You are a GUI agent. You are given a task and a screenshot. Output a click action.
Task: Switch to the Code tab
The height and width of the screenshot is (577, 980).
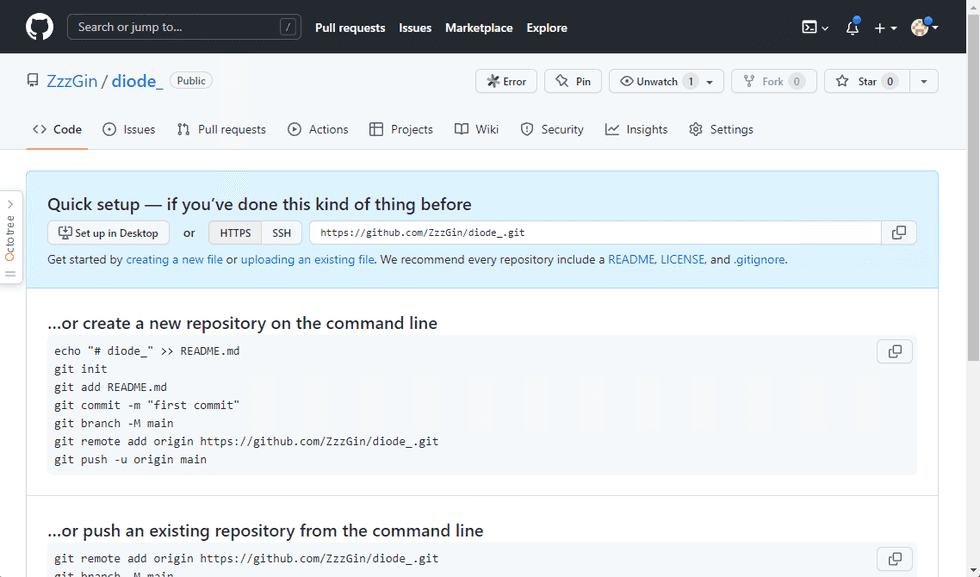click(x=57, y=129)
